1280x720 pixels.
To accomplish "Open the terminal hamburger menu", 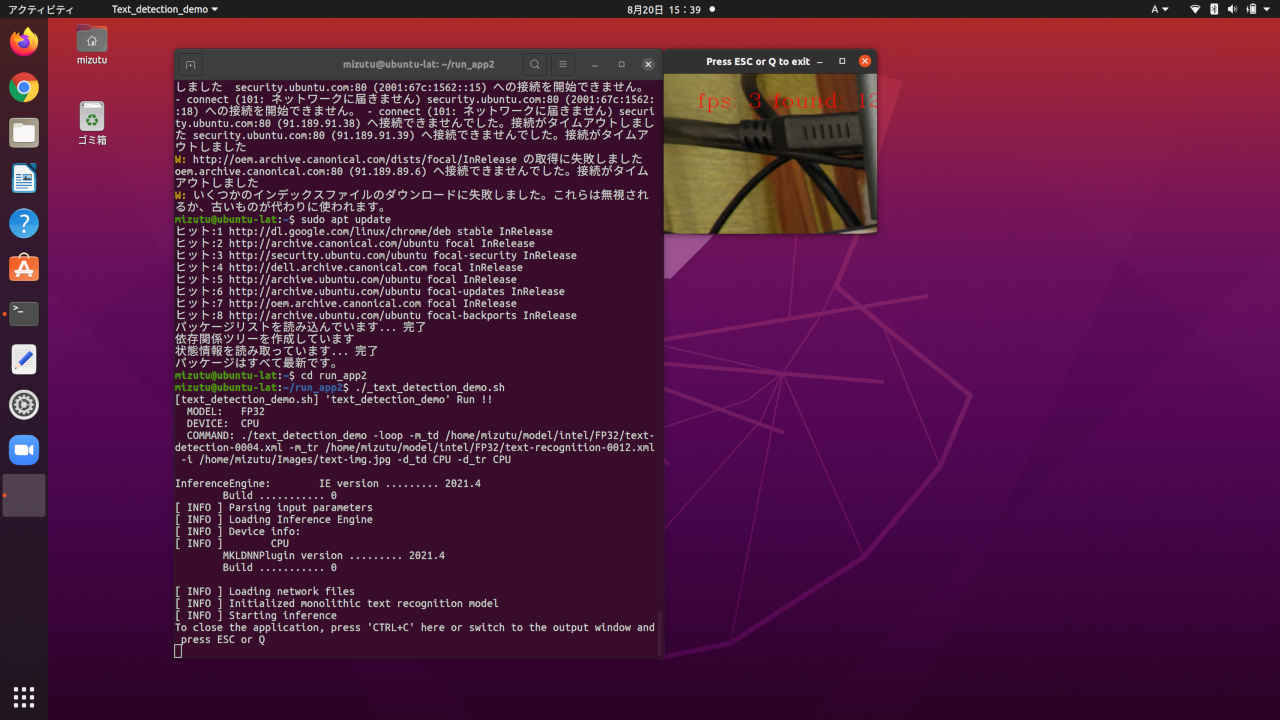I will tap(563, 64).
